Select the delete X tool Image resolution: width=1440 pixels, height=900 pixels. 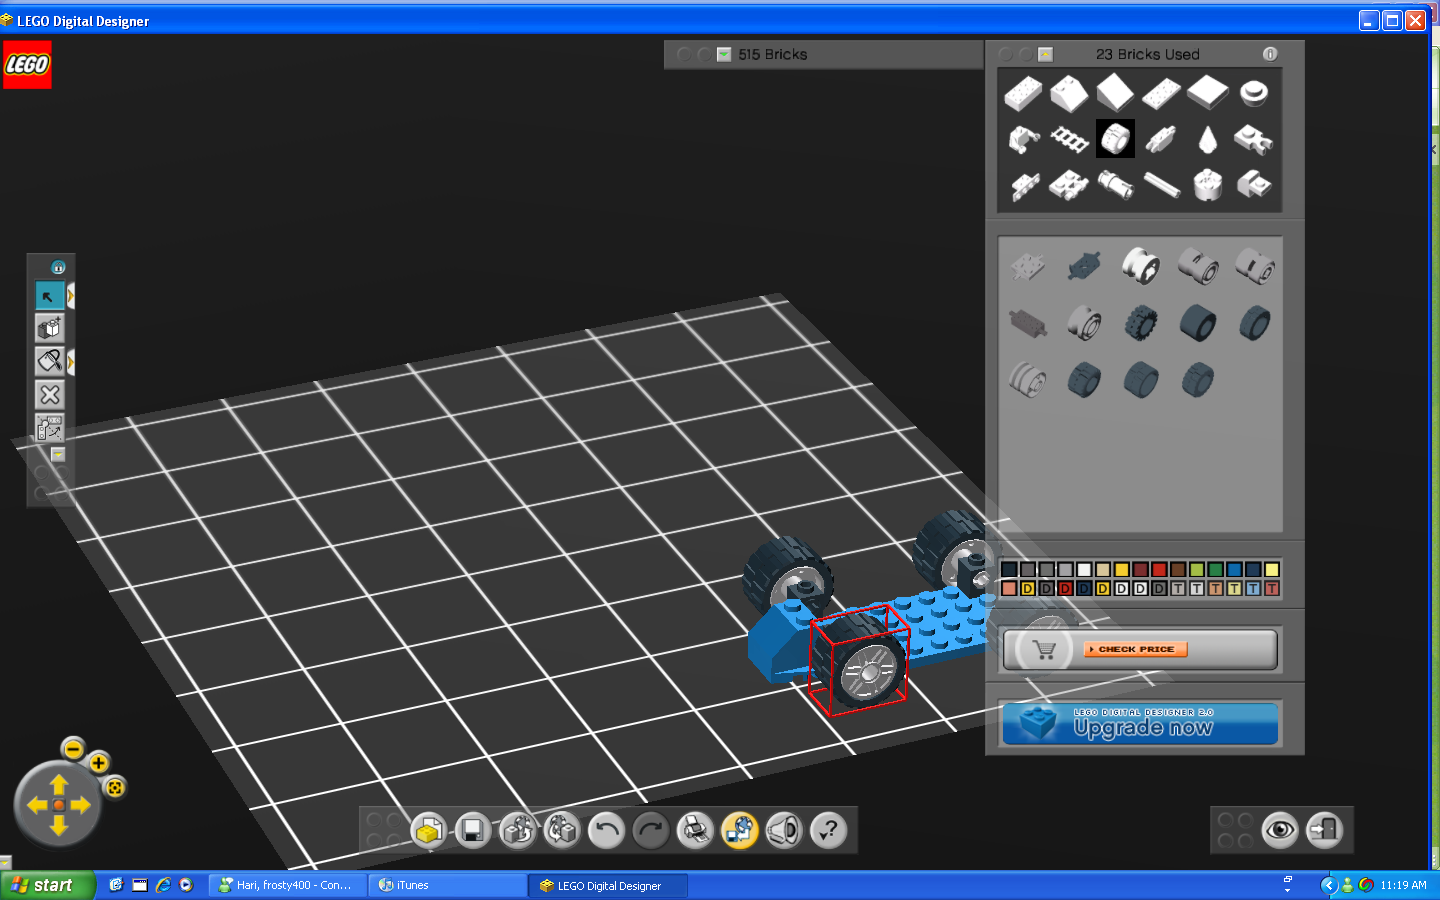pyautogui.click(x=49, y=394)
